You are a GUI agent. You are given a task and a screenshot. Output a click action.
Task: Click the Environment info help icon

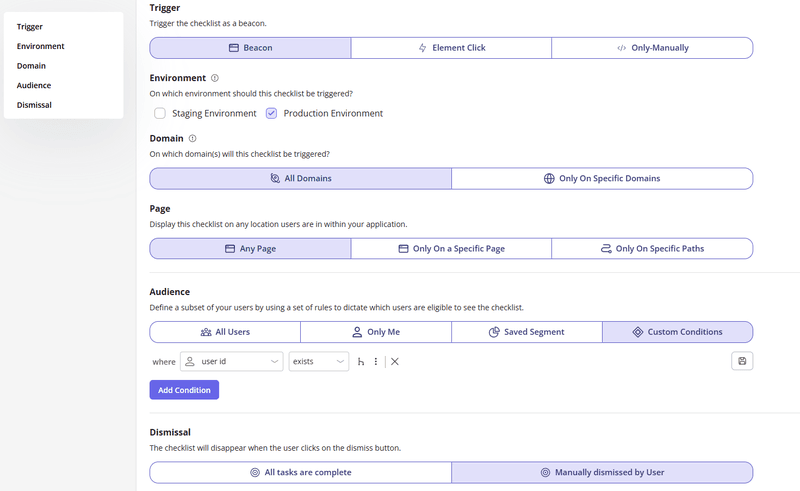pos(216,78)
